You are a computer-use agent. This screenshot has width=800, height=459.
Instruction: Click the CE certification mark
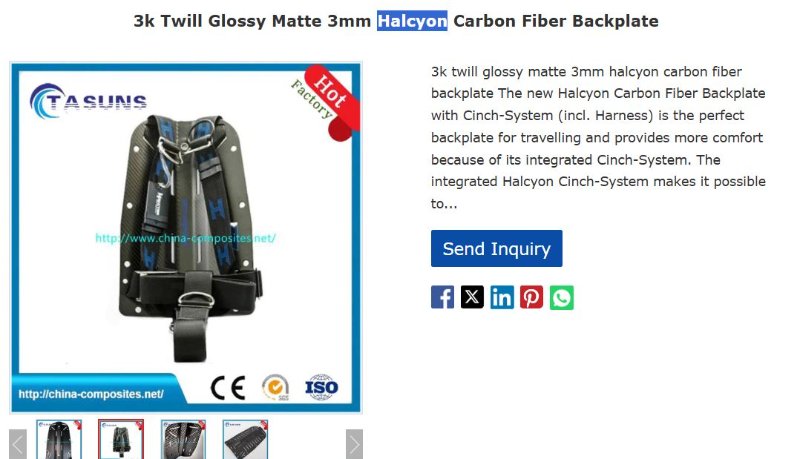228,388
